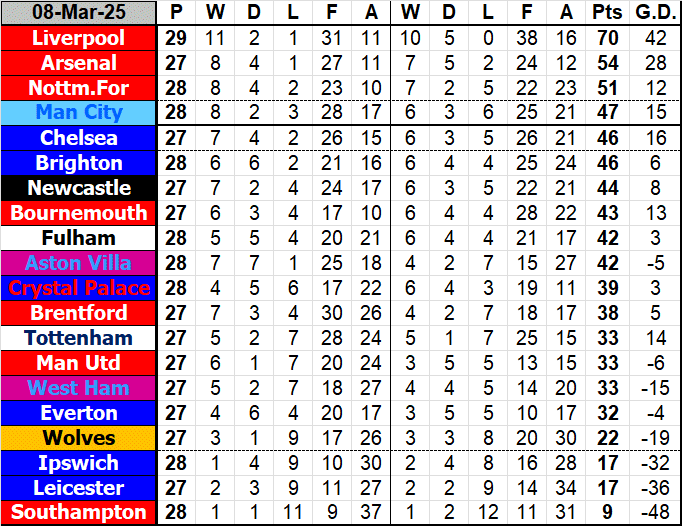Click the Bournemouth team name

pyautogui.click(x=79, y=213)
